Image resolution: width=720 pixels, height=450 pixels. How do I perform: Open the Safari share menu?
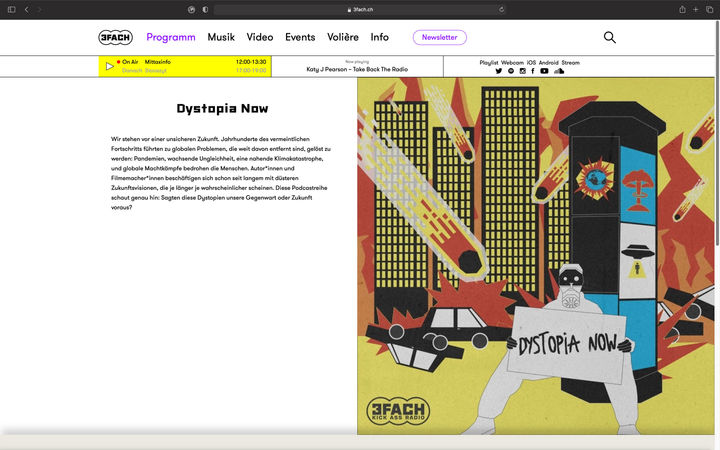coord(682,9)
